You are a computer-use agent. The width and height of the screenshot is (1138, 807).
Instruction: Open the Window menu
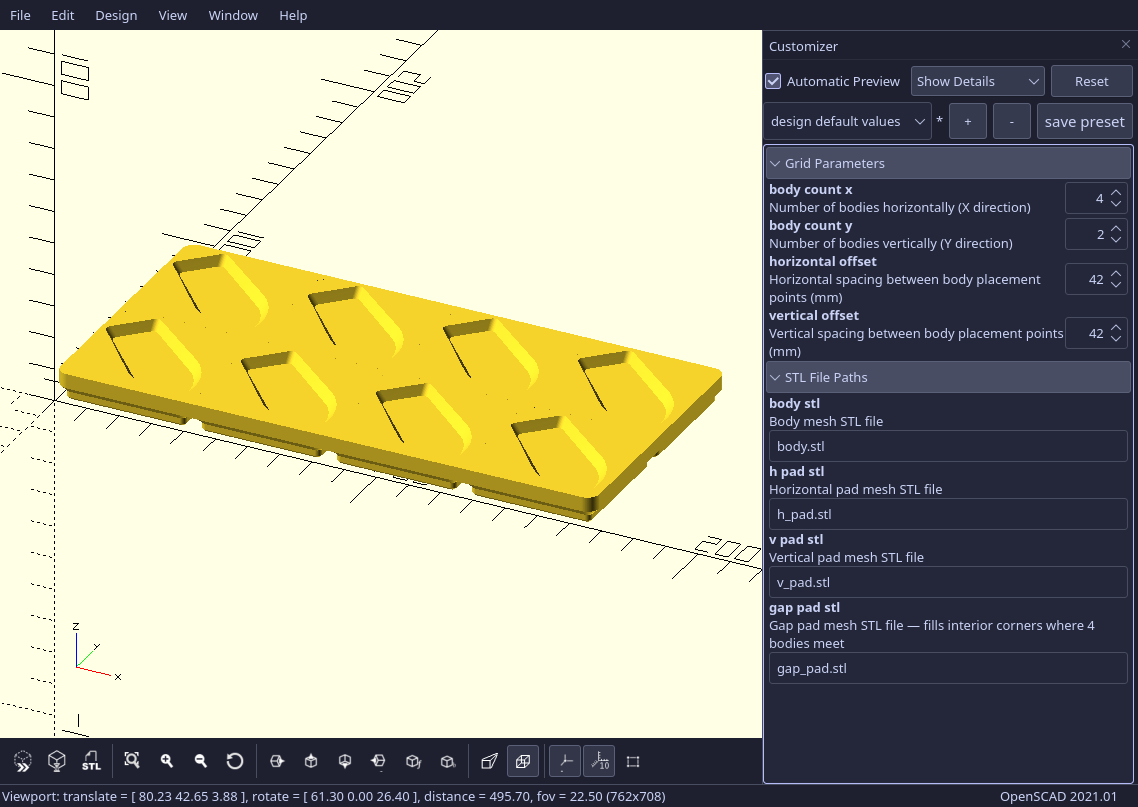233,15
